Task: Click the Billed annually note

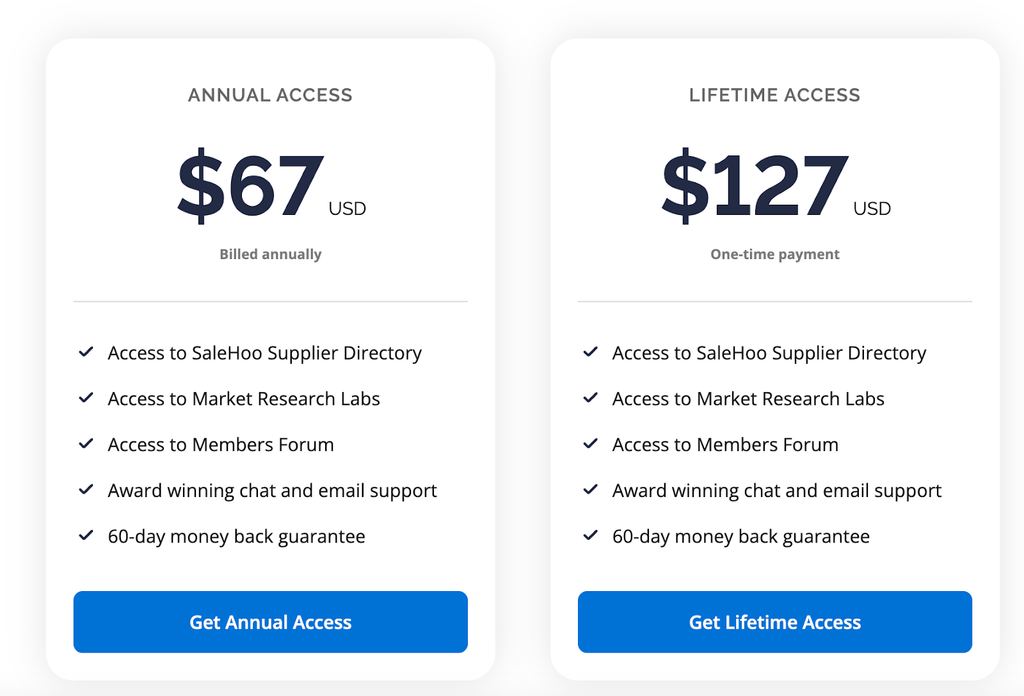Action: click(270, 255)
